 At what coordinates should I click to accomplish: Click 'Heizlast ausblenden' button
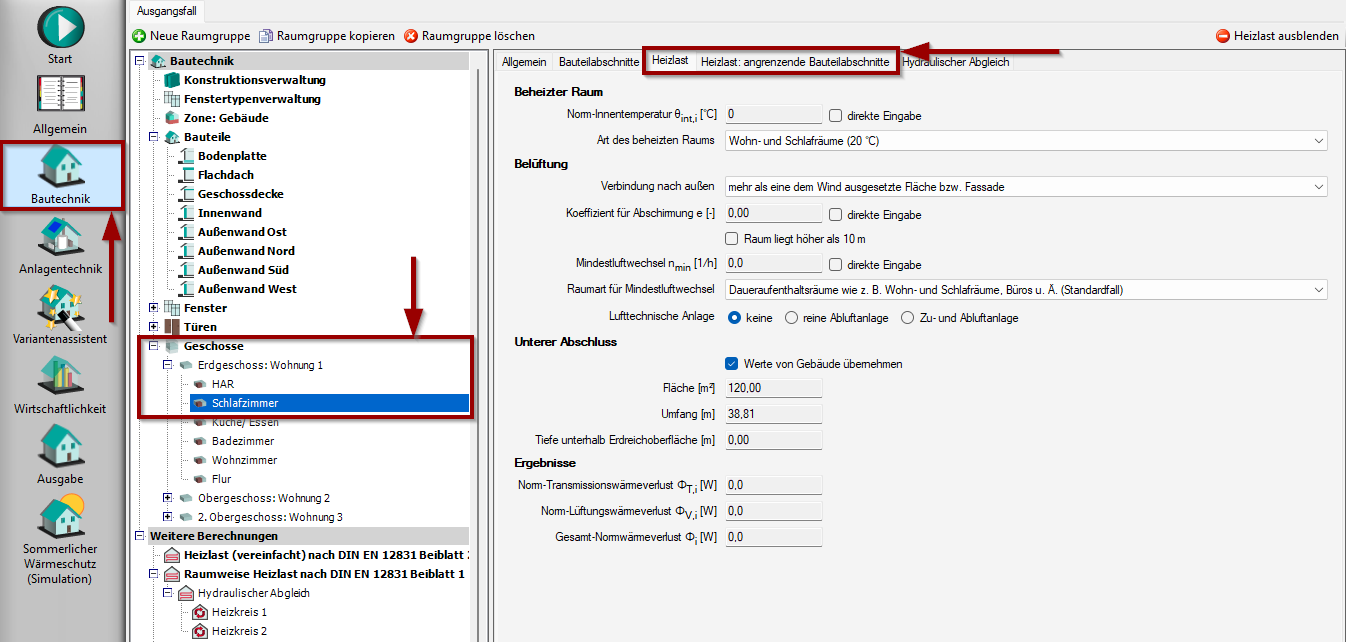tap(1277, 36)
